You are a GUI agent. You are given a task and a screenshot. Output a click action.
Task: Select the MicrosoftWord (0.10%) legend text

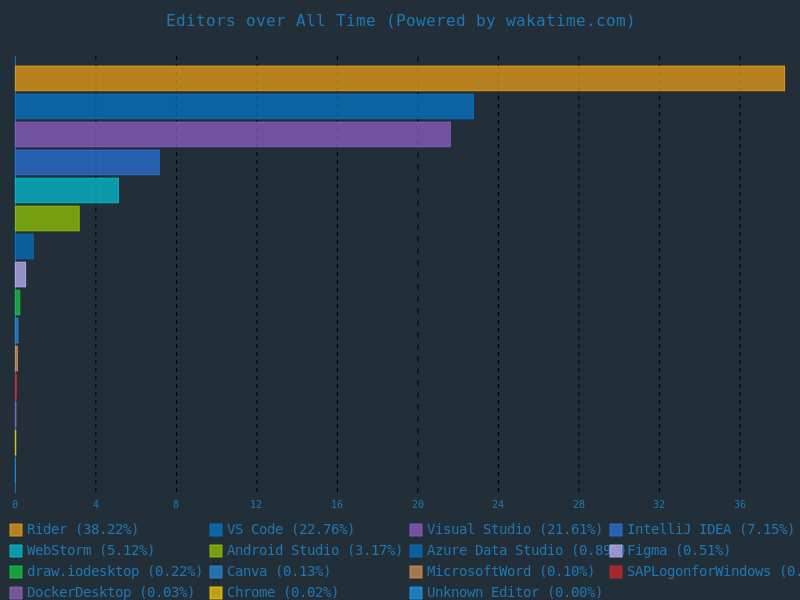pyautogui.click(x=510, y=572)
